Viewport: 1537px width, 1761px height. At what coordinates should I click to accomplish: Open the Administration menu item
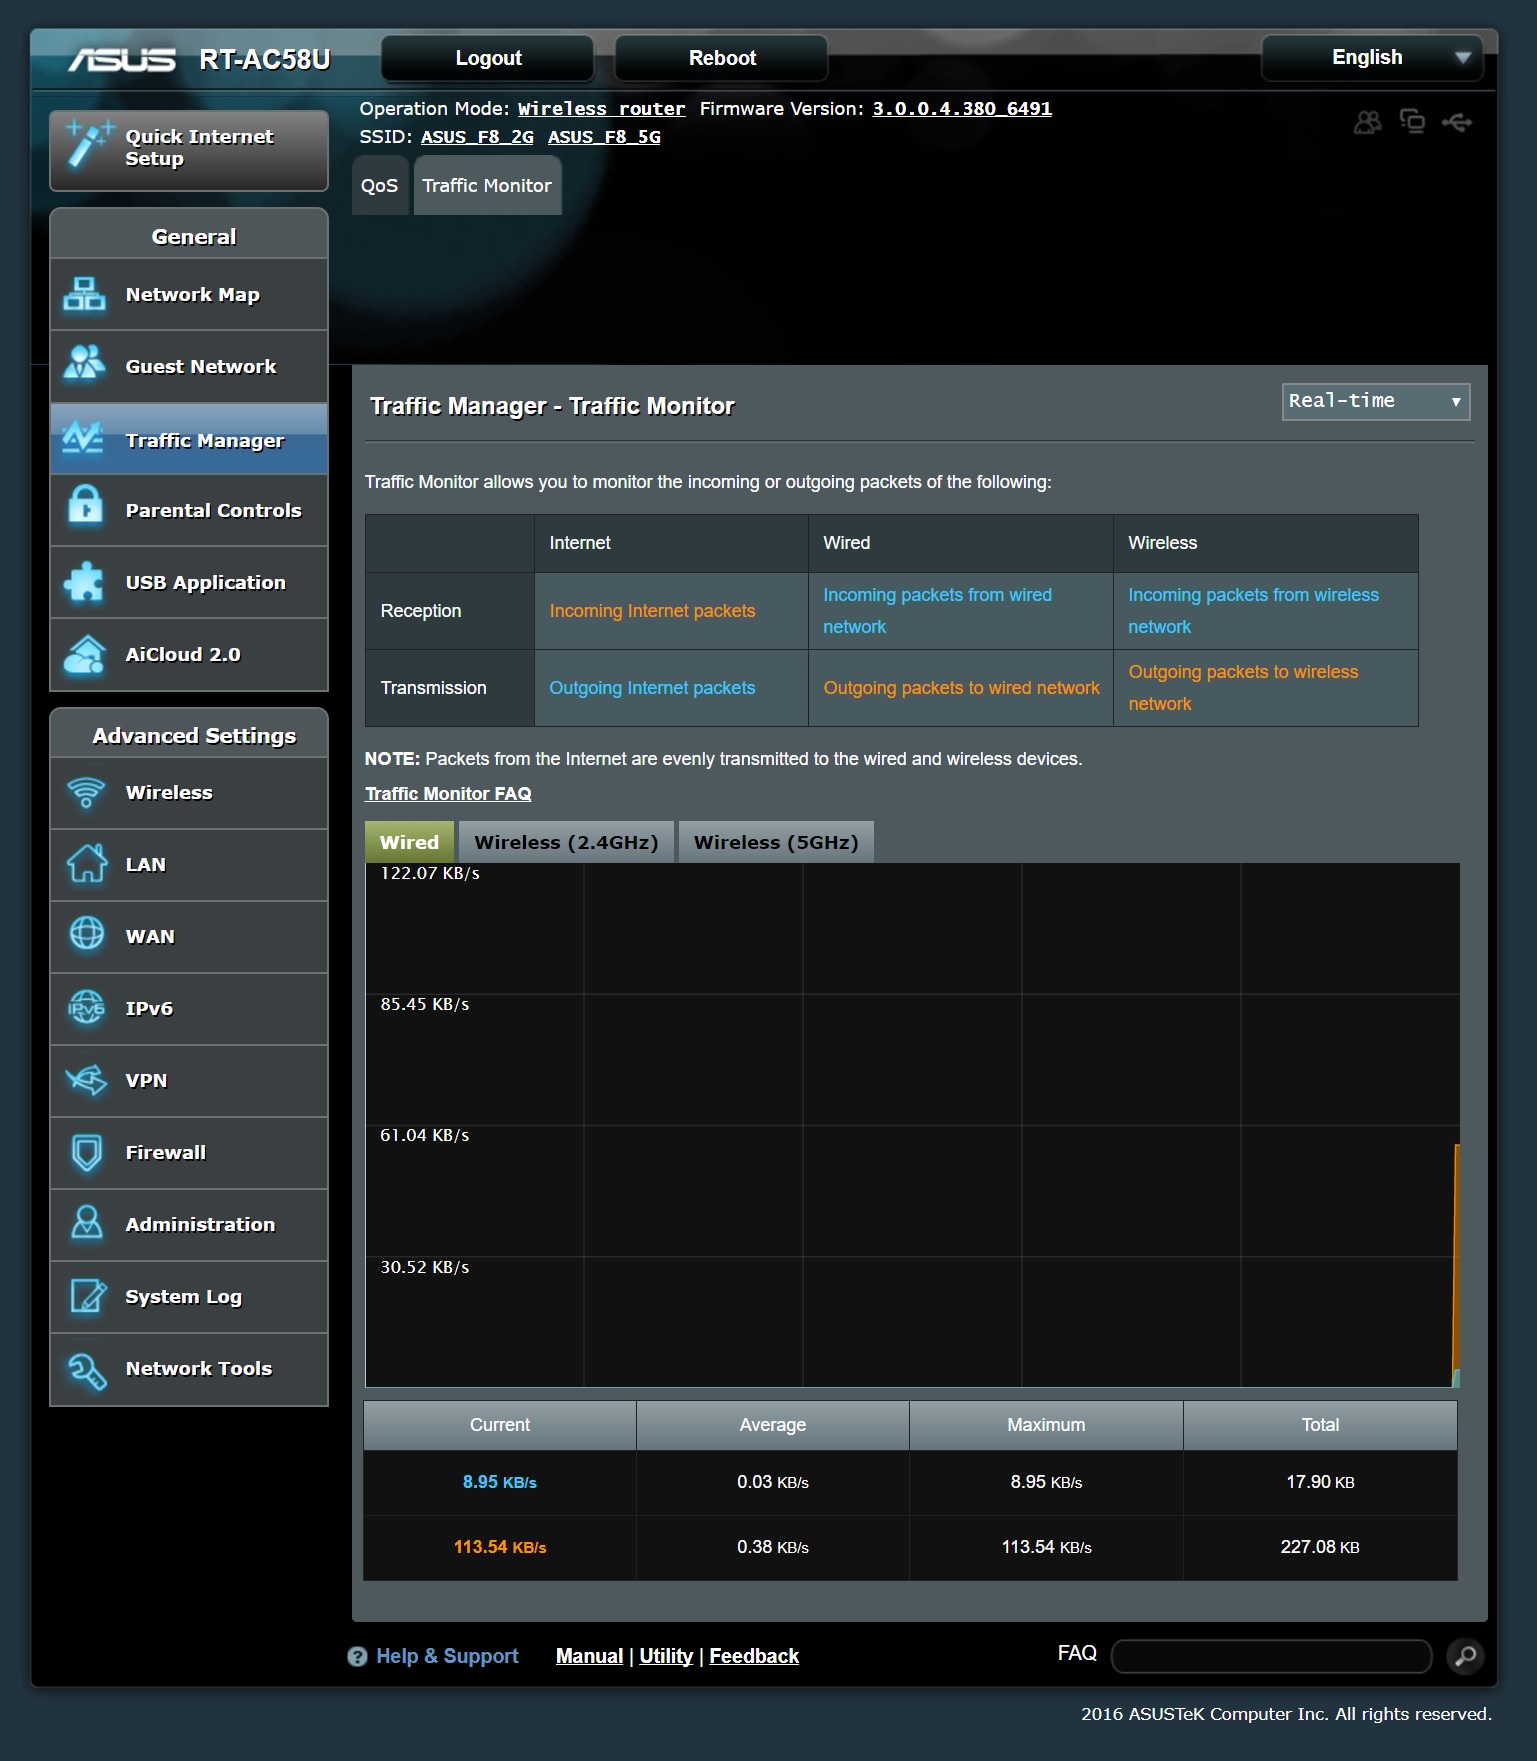click(189, 1224)
